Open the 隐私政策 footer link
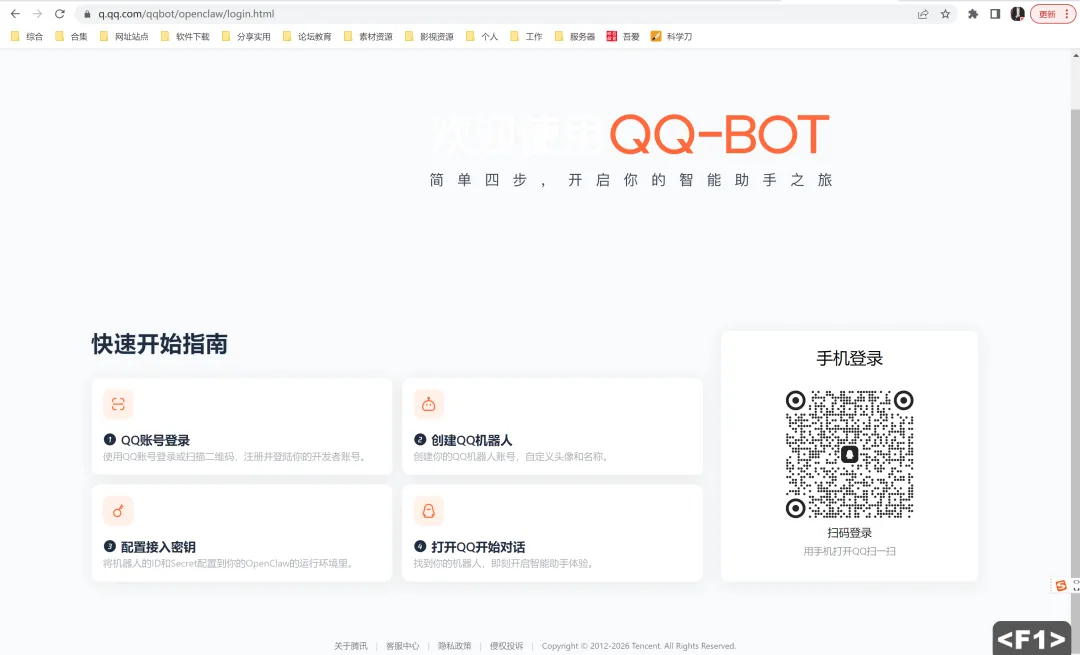This screenshot has height=655, width=1080. coord(455,646)
